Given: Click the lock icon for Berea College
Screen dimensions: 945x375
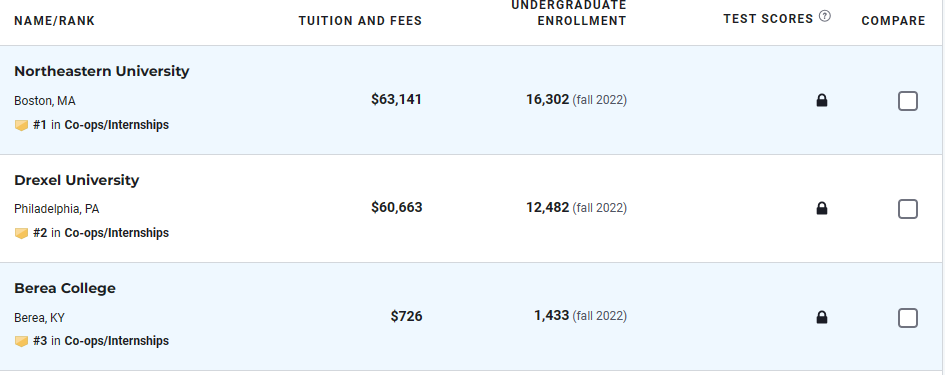Looking at the screenshot, I should 821,317.
